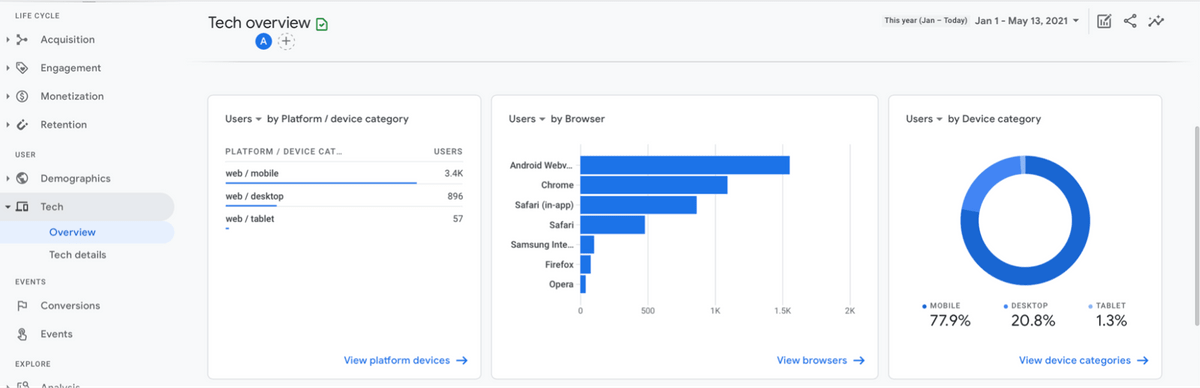Expand the Retention section
The width and height of the screenshot is (1200, 388).
[x=8, y=125]
